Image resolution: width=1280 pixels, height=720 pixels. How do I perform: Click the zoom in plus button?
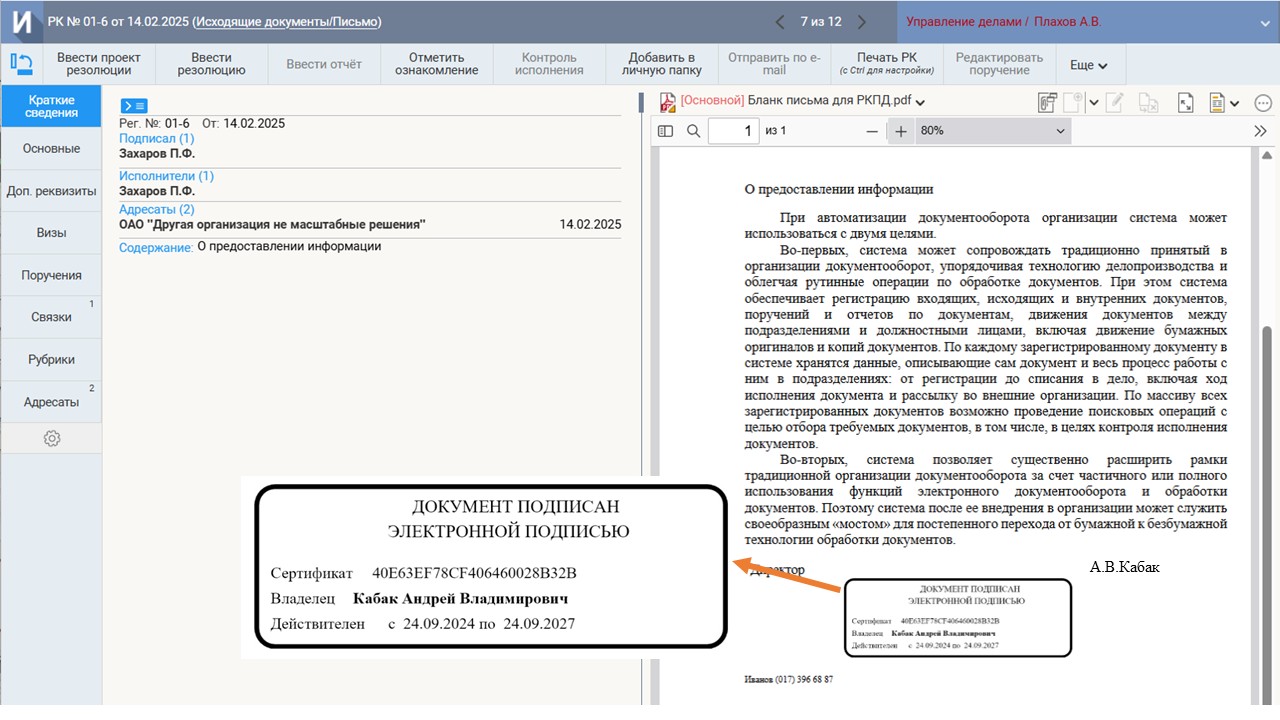[901, 131]
